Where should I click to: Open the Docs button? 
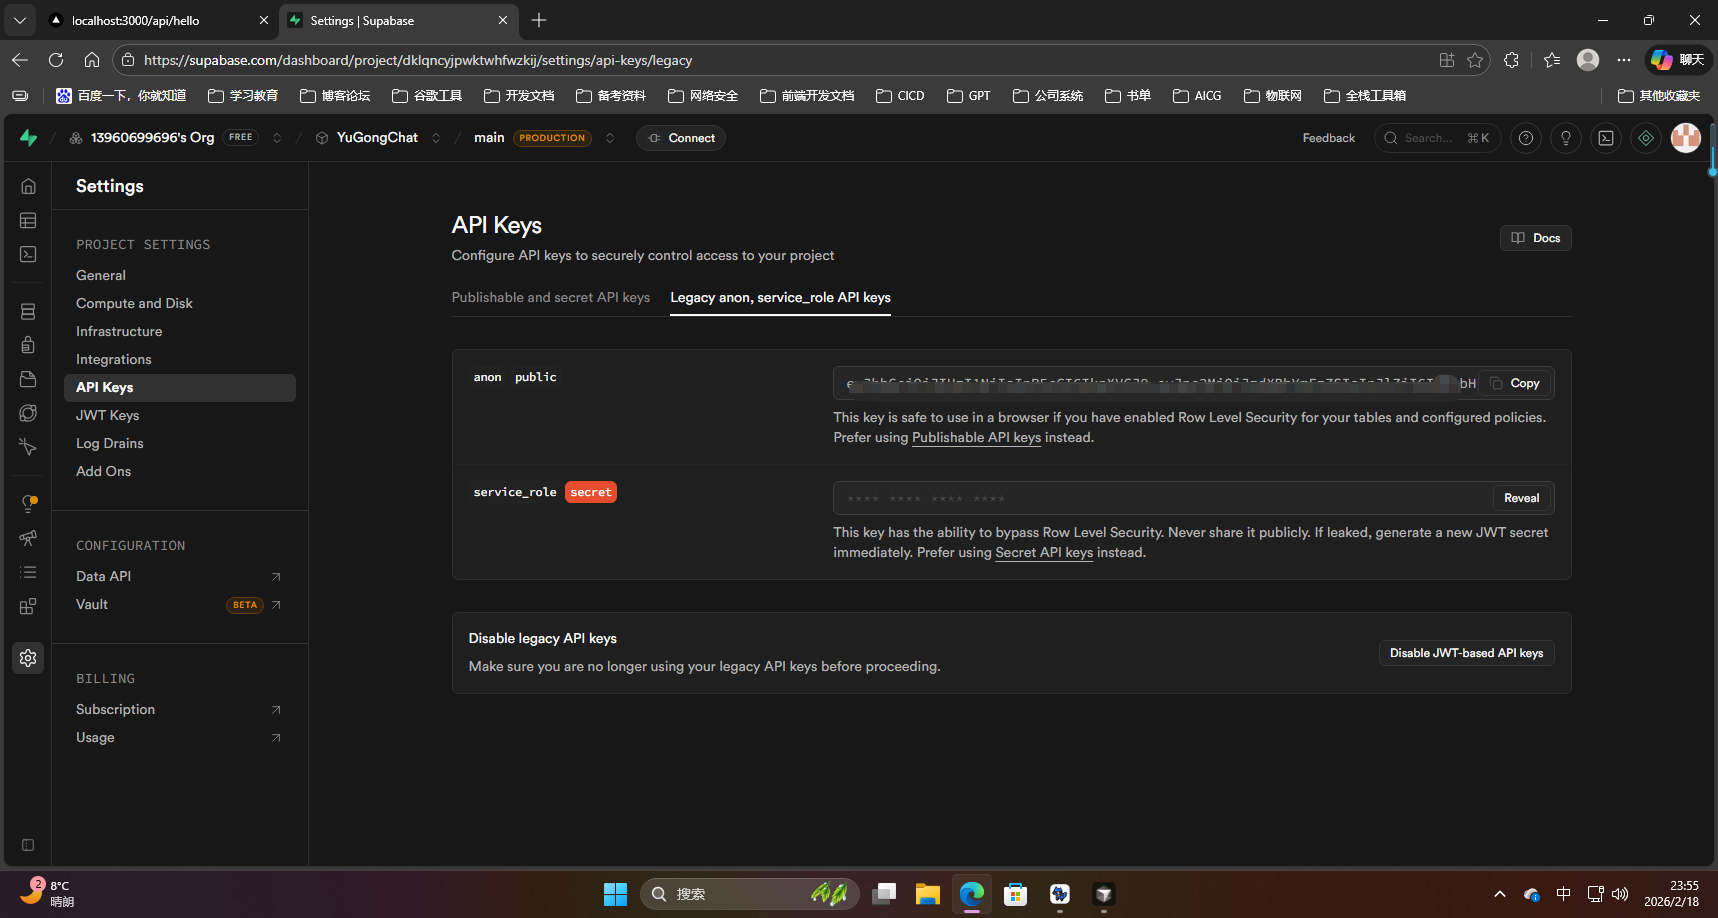pos(1536,238)
